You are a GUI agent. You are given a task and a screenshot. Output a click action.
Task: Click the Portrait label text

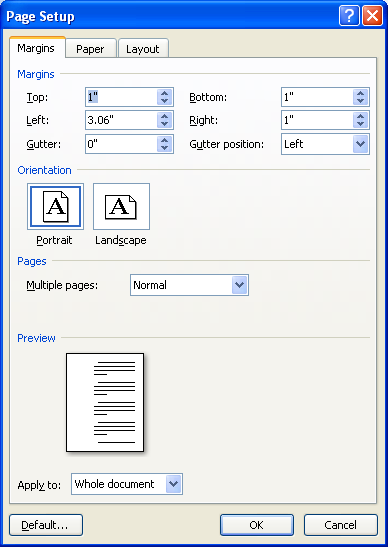pos(54,240)
